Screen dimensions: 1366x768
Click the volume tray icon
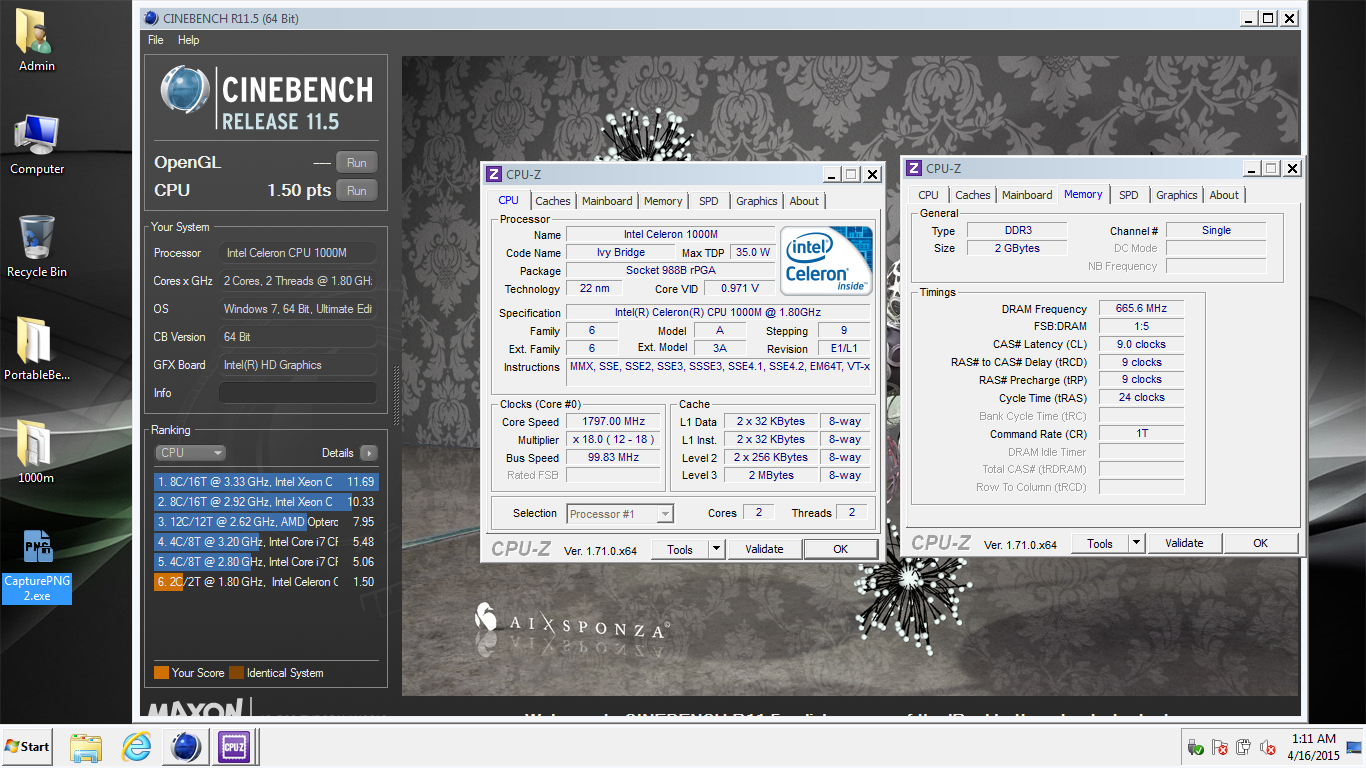coord(1268,747)
